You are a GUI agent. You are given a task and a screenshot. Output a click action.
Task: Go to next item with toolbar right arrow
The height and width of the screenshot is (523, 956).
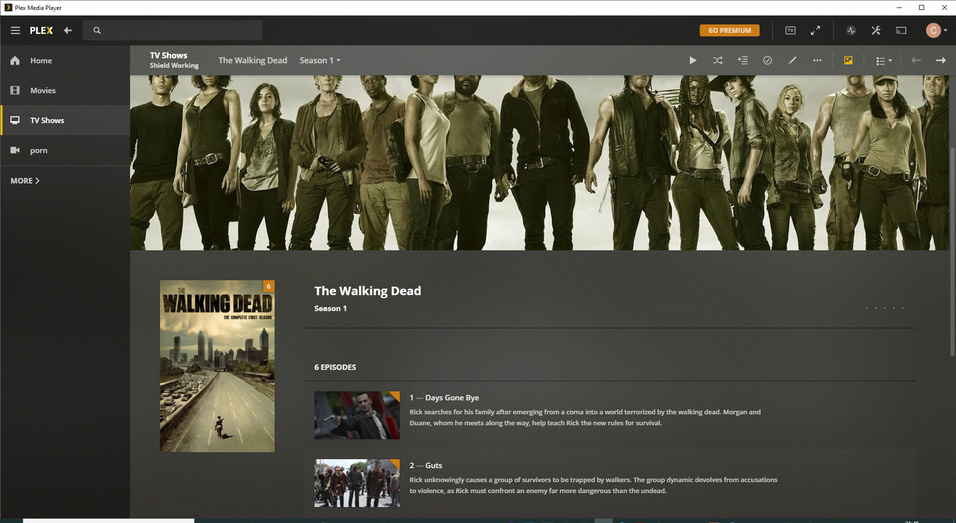coord(941,60)
